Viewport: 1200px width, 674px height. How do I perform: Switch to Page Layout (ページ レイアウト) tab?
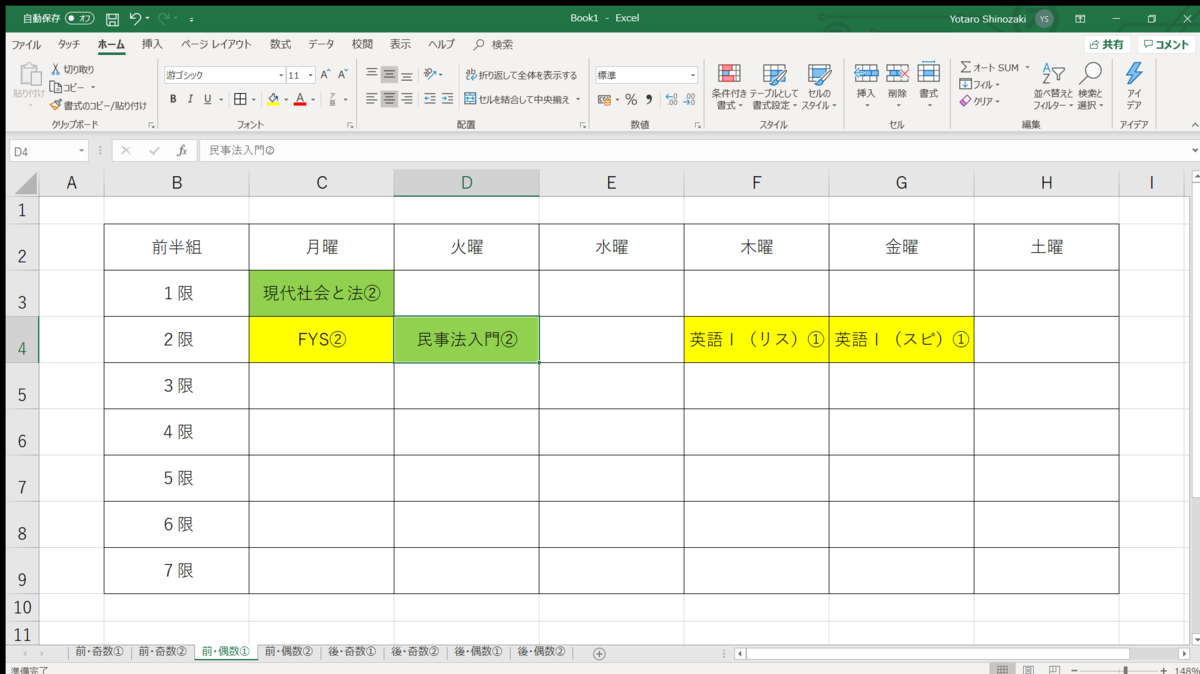point(216,44)
